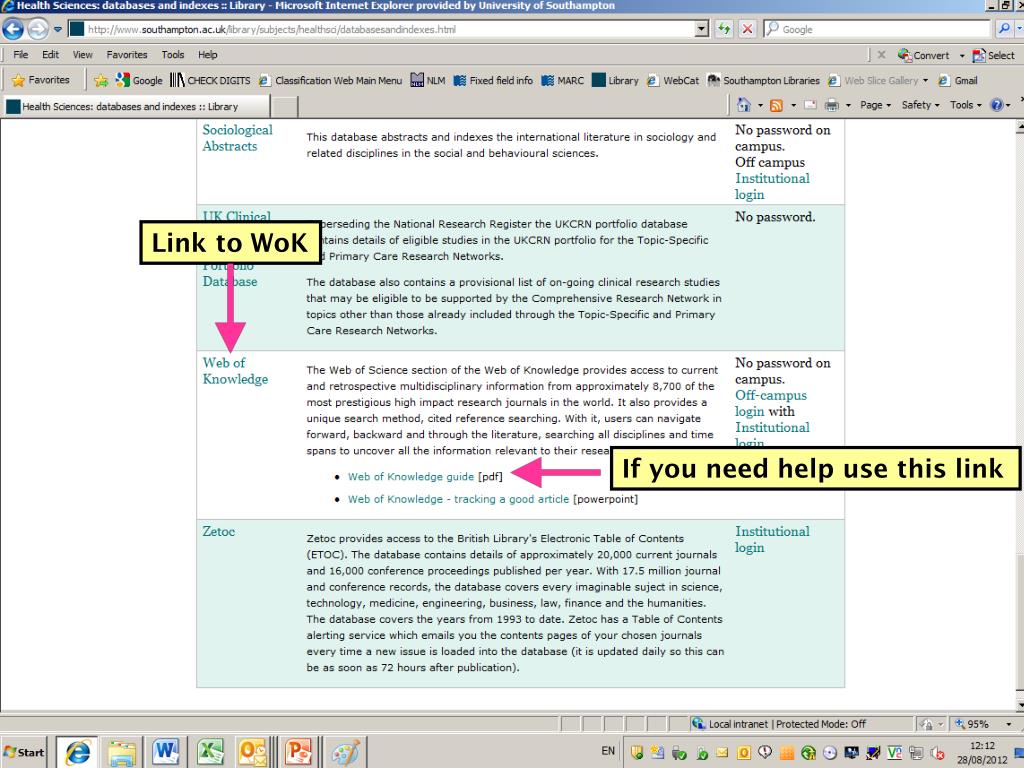Open Microsoft Word taskbar icon
This screenshot has height=768, width=1024.
tap(165, 752)
